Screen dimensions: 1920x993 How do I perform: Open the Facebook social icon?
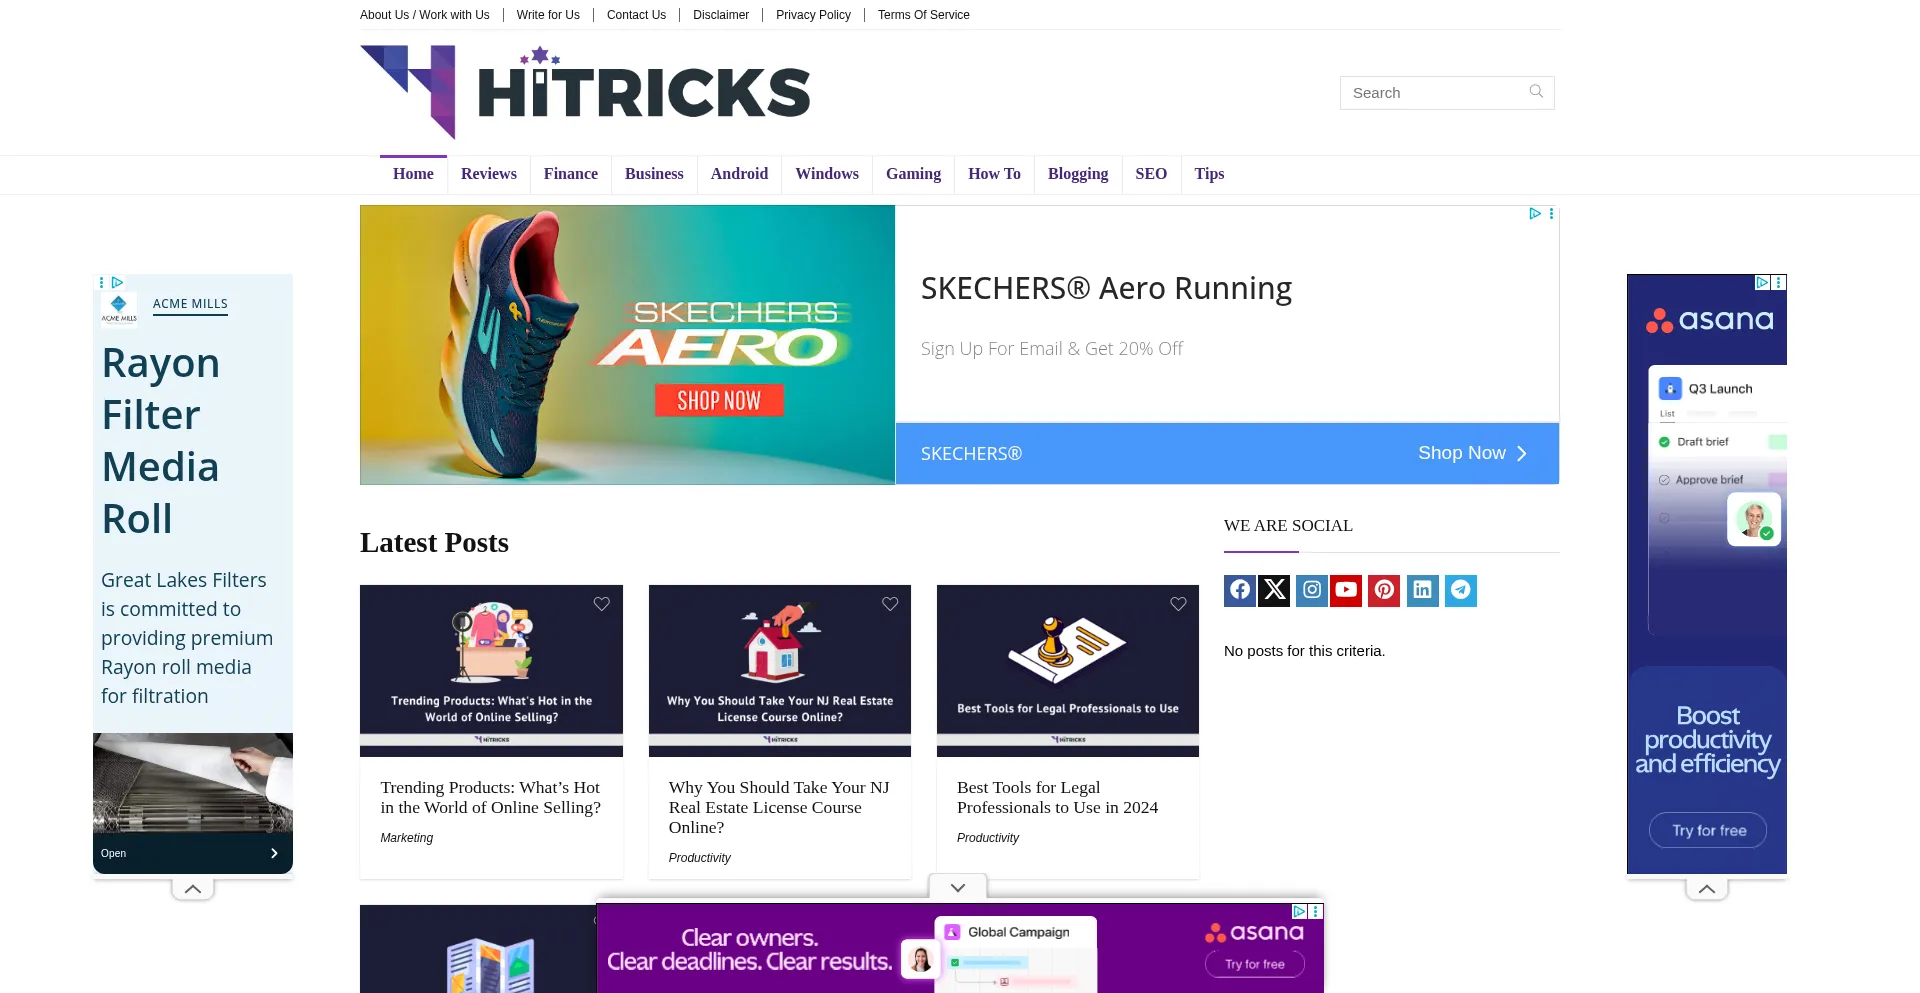1240,590
